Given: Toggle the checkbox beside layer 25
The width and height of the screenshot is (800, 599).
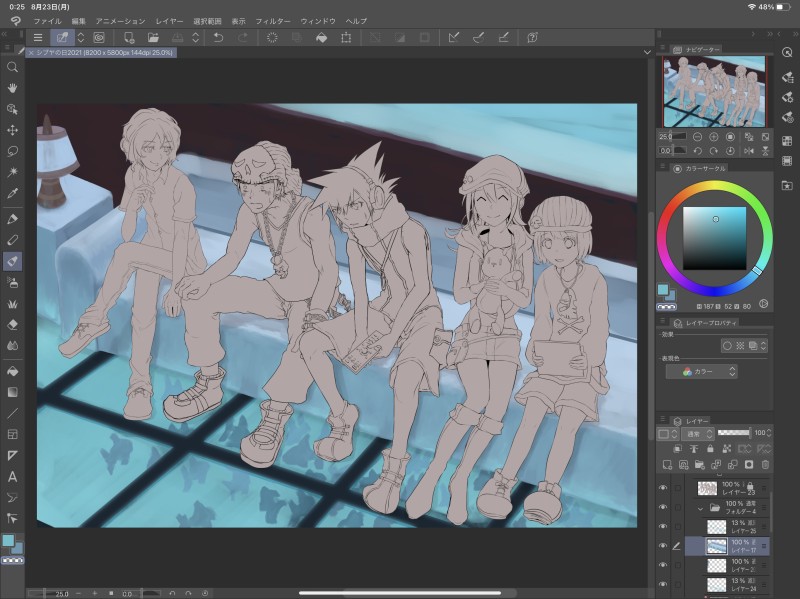Looking at the screenshot, I should [678, 526].
